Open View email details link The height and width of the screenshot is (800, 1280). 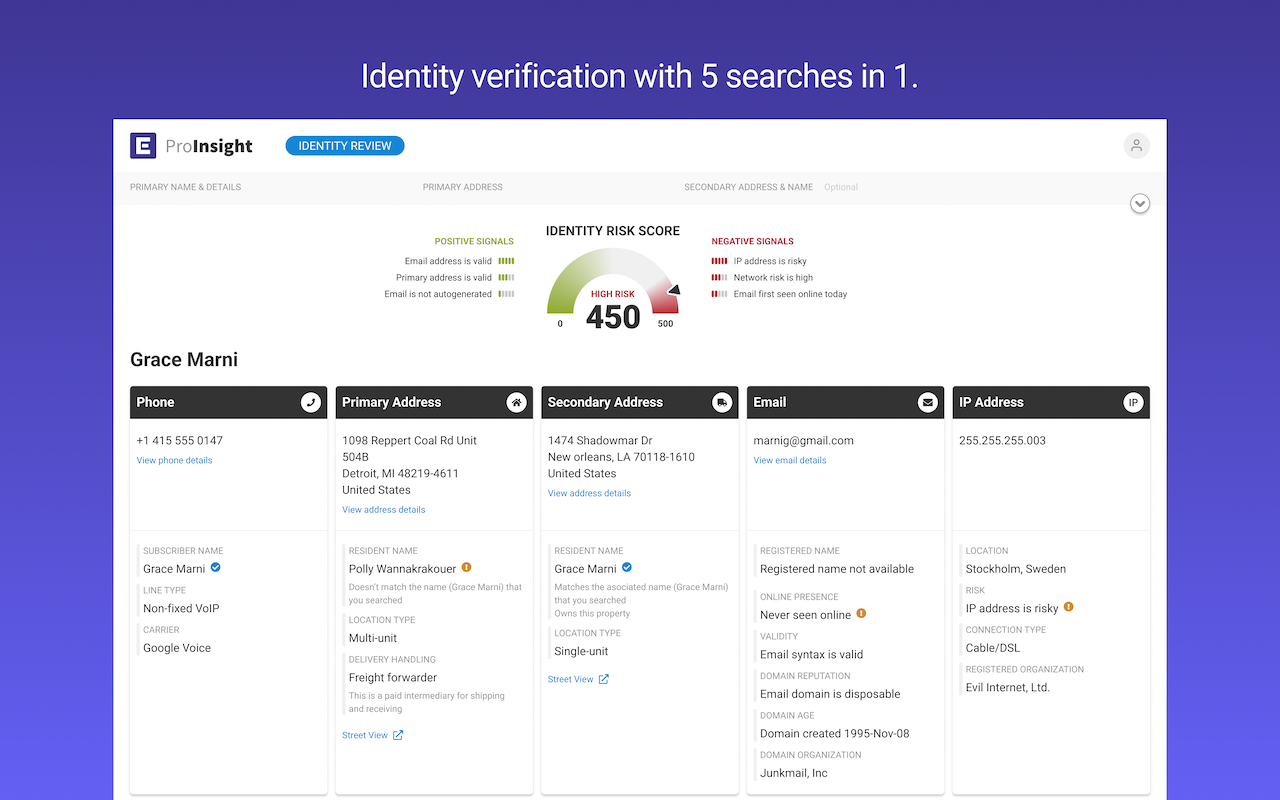click(789, 460)
